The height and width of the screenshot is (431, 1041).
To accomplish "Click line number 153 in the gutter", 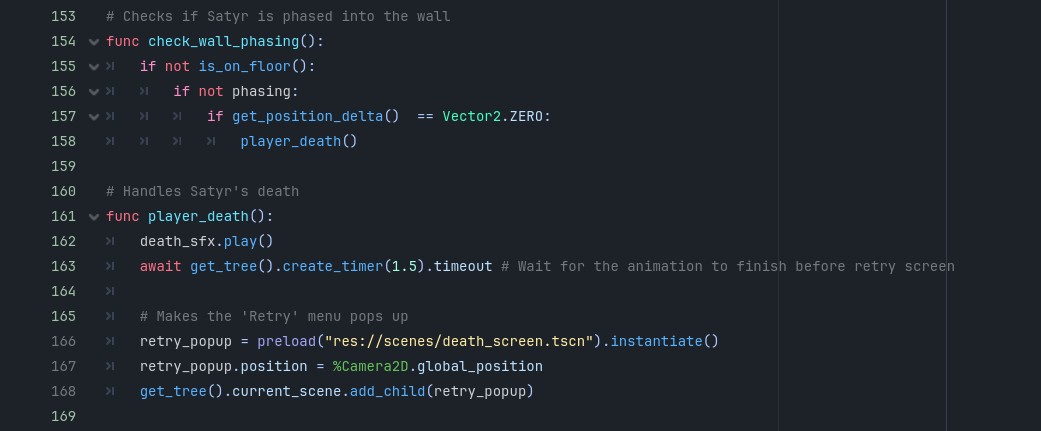I will 62,17.
